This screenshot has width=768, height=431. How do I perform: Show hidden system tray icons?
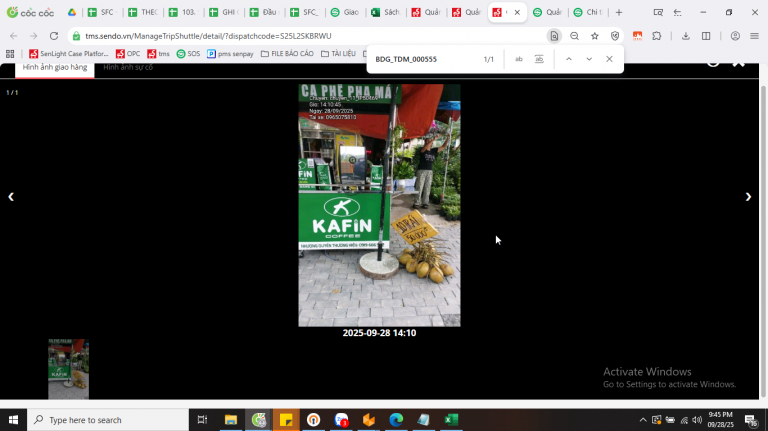[x=643, y=420]
